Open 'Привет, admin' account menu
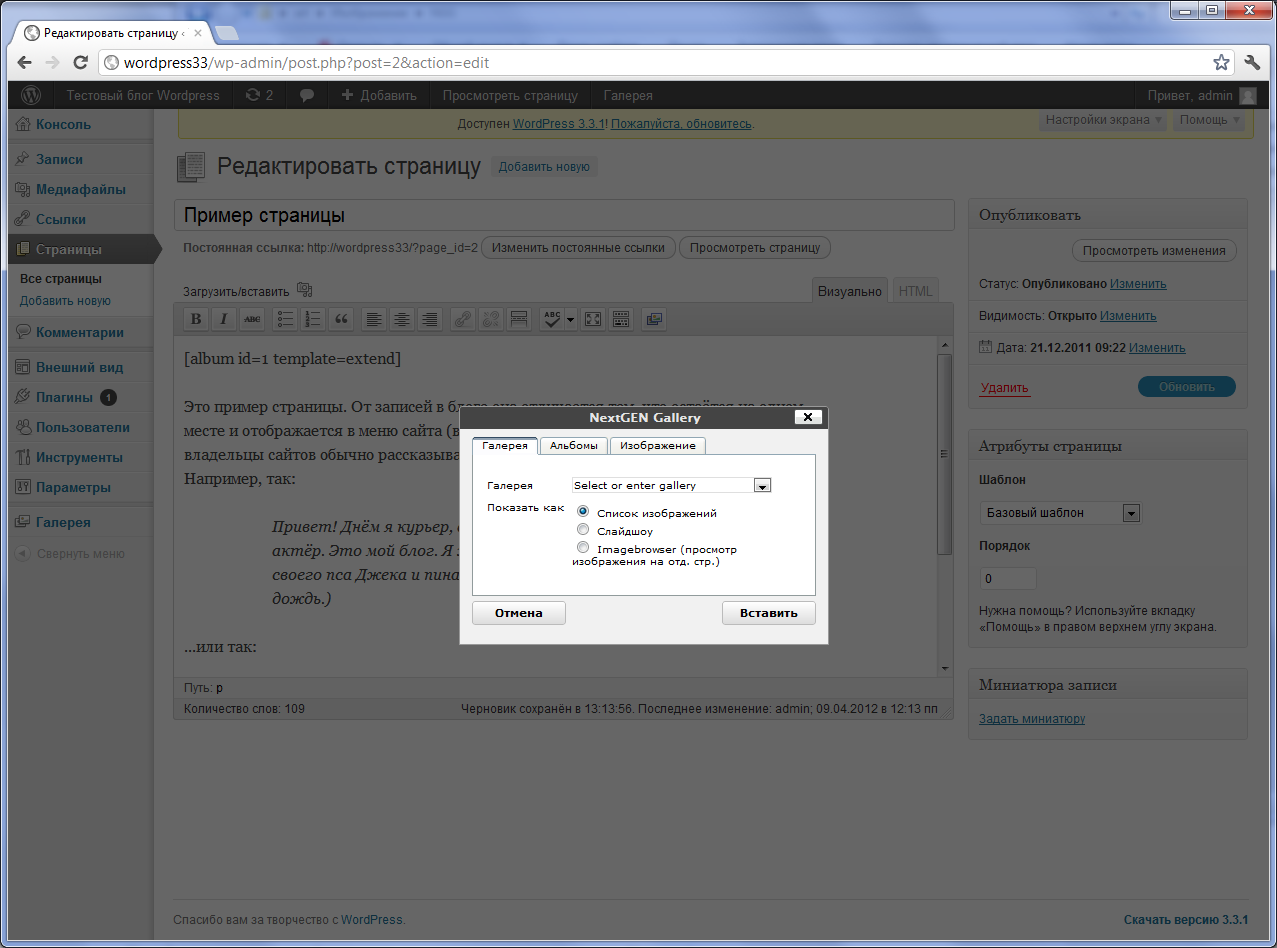This screenshot has height=948, width=1277. click(1201, 95)
